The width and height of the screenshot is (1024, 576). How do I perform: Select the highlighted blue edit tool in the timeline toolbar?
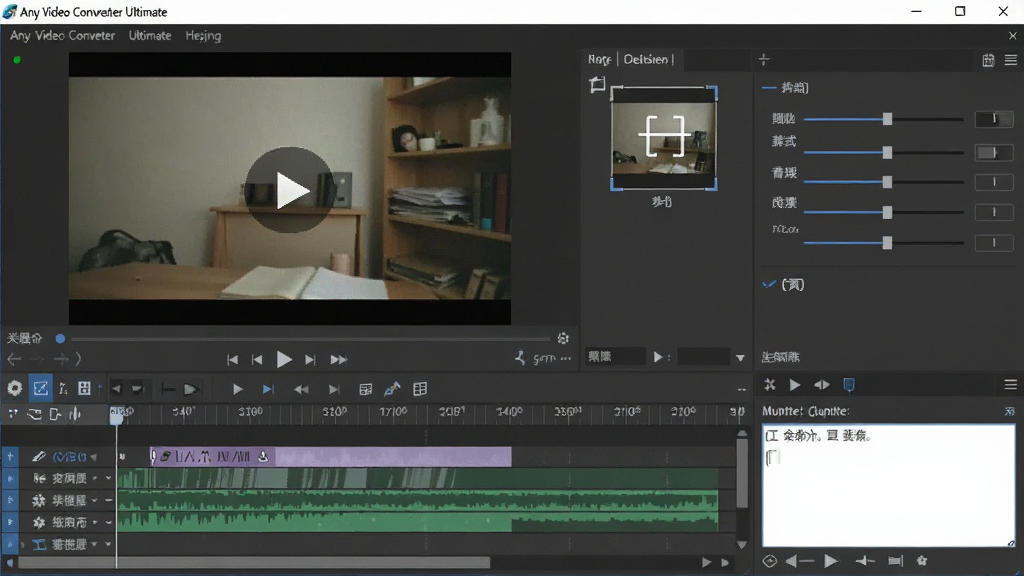[40, 389]
